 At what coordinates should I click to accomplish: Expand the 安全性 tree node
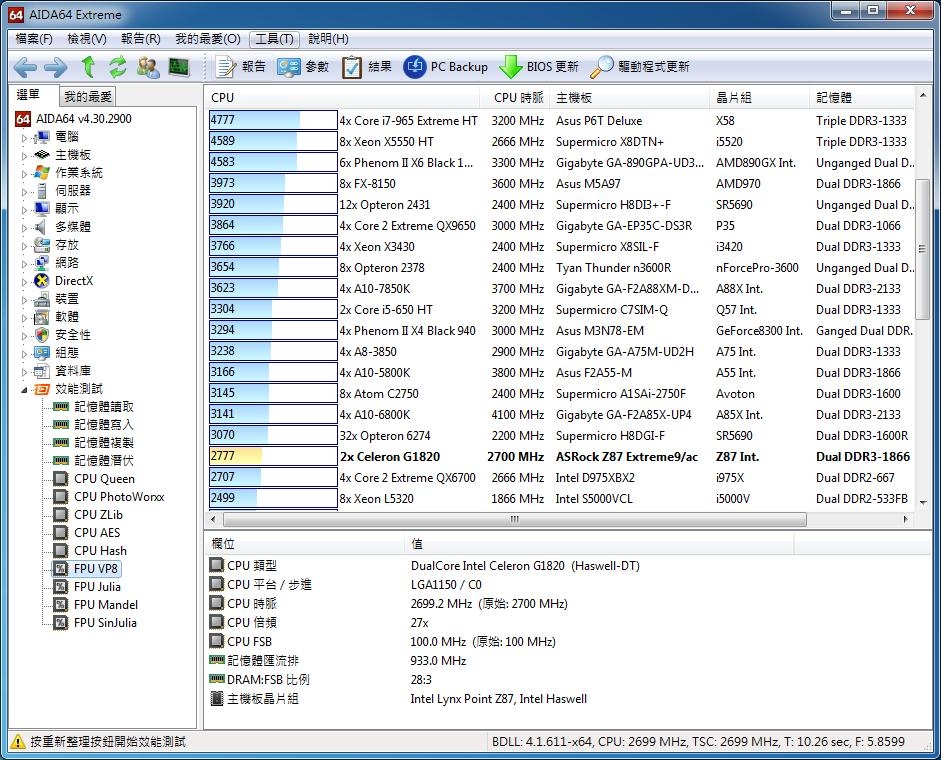point(24,336)
